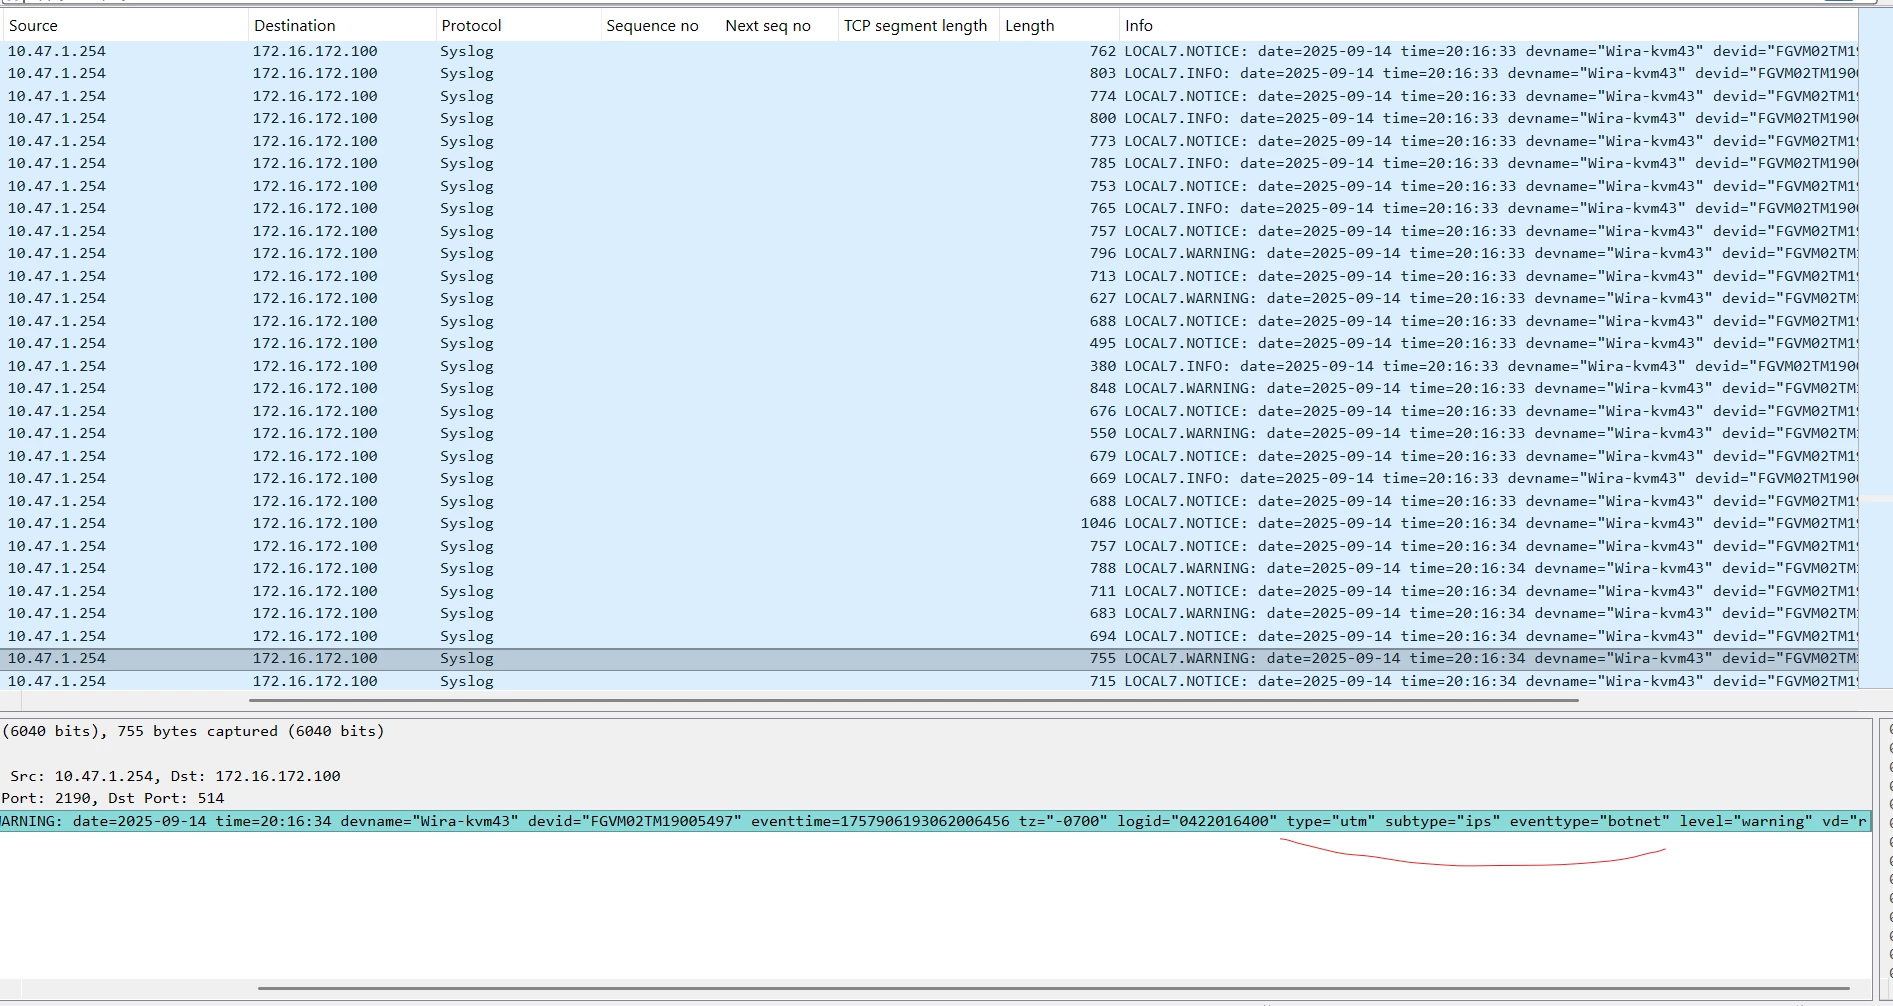Sort by the Protocol column header
The image size is (1893, 1006).
click(517, 26)
